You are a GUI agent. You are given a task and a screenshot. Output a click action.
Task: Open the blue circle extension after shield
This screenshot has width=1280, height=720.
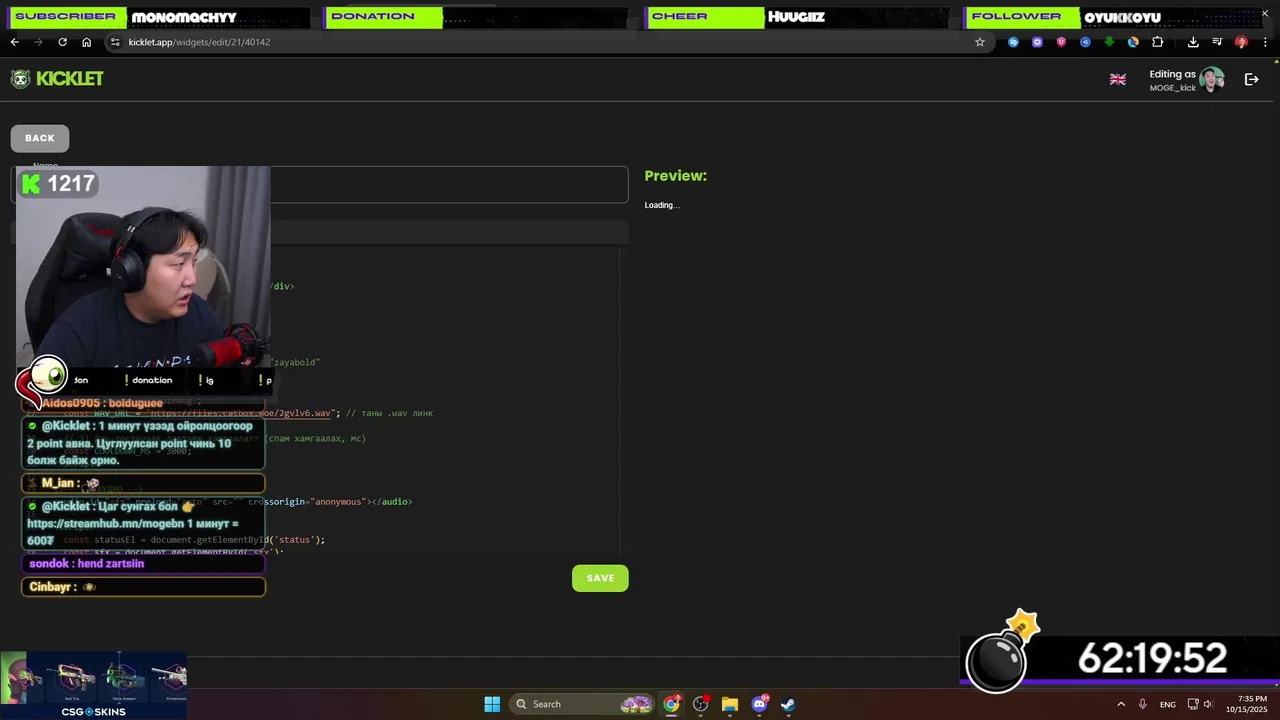tap(1085, 42)
